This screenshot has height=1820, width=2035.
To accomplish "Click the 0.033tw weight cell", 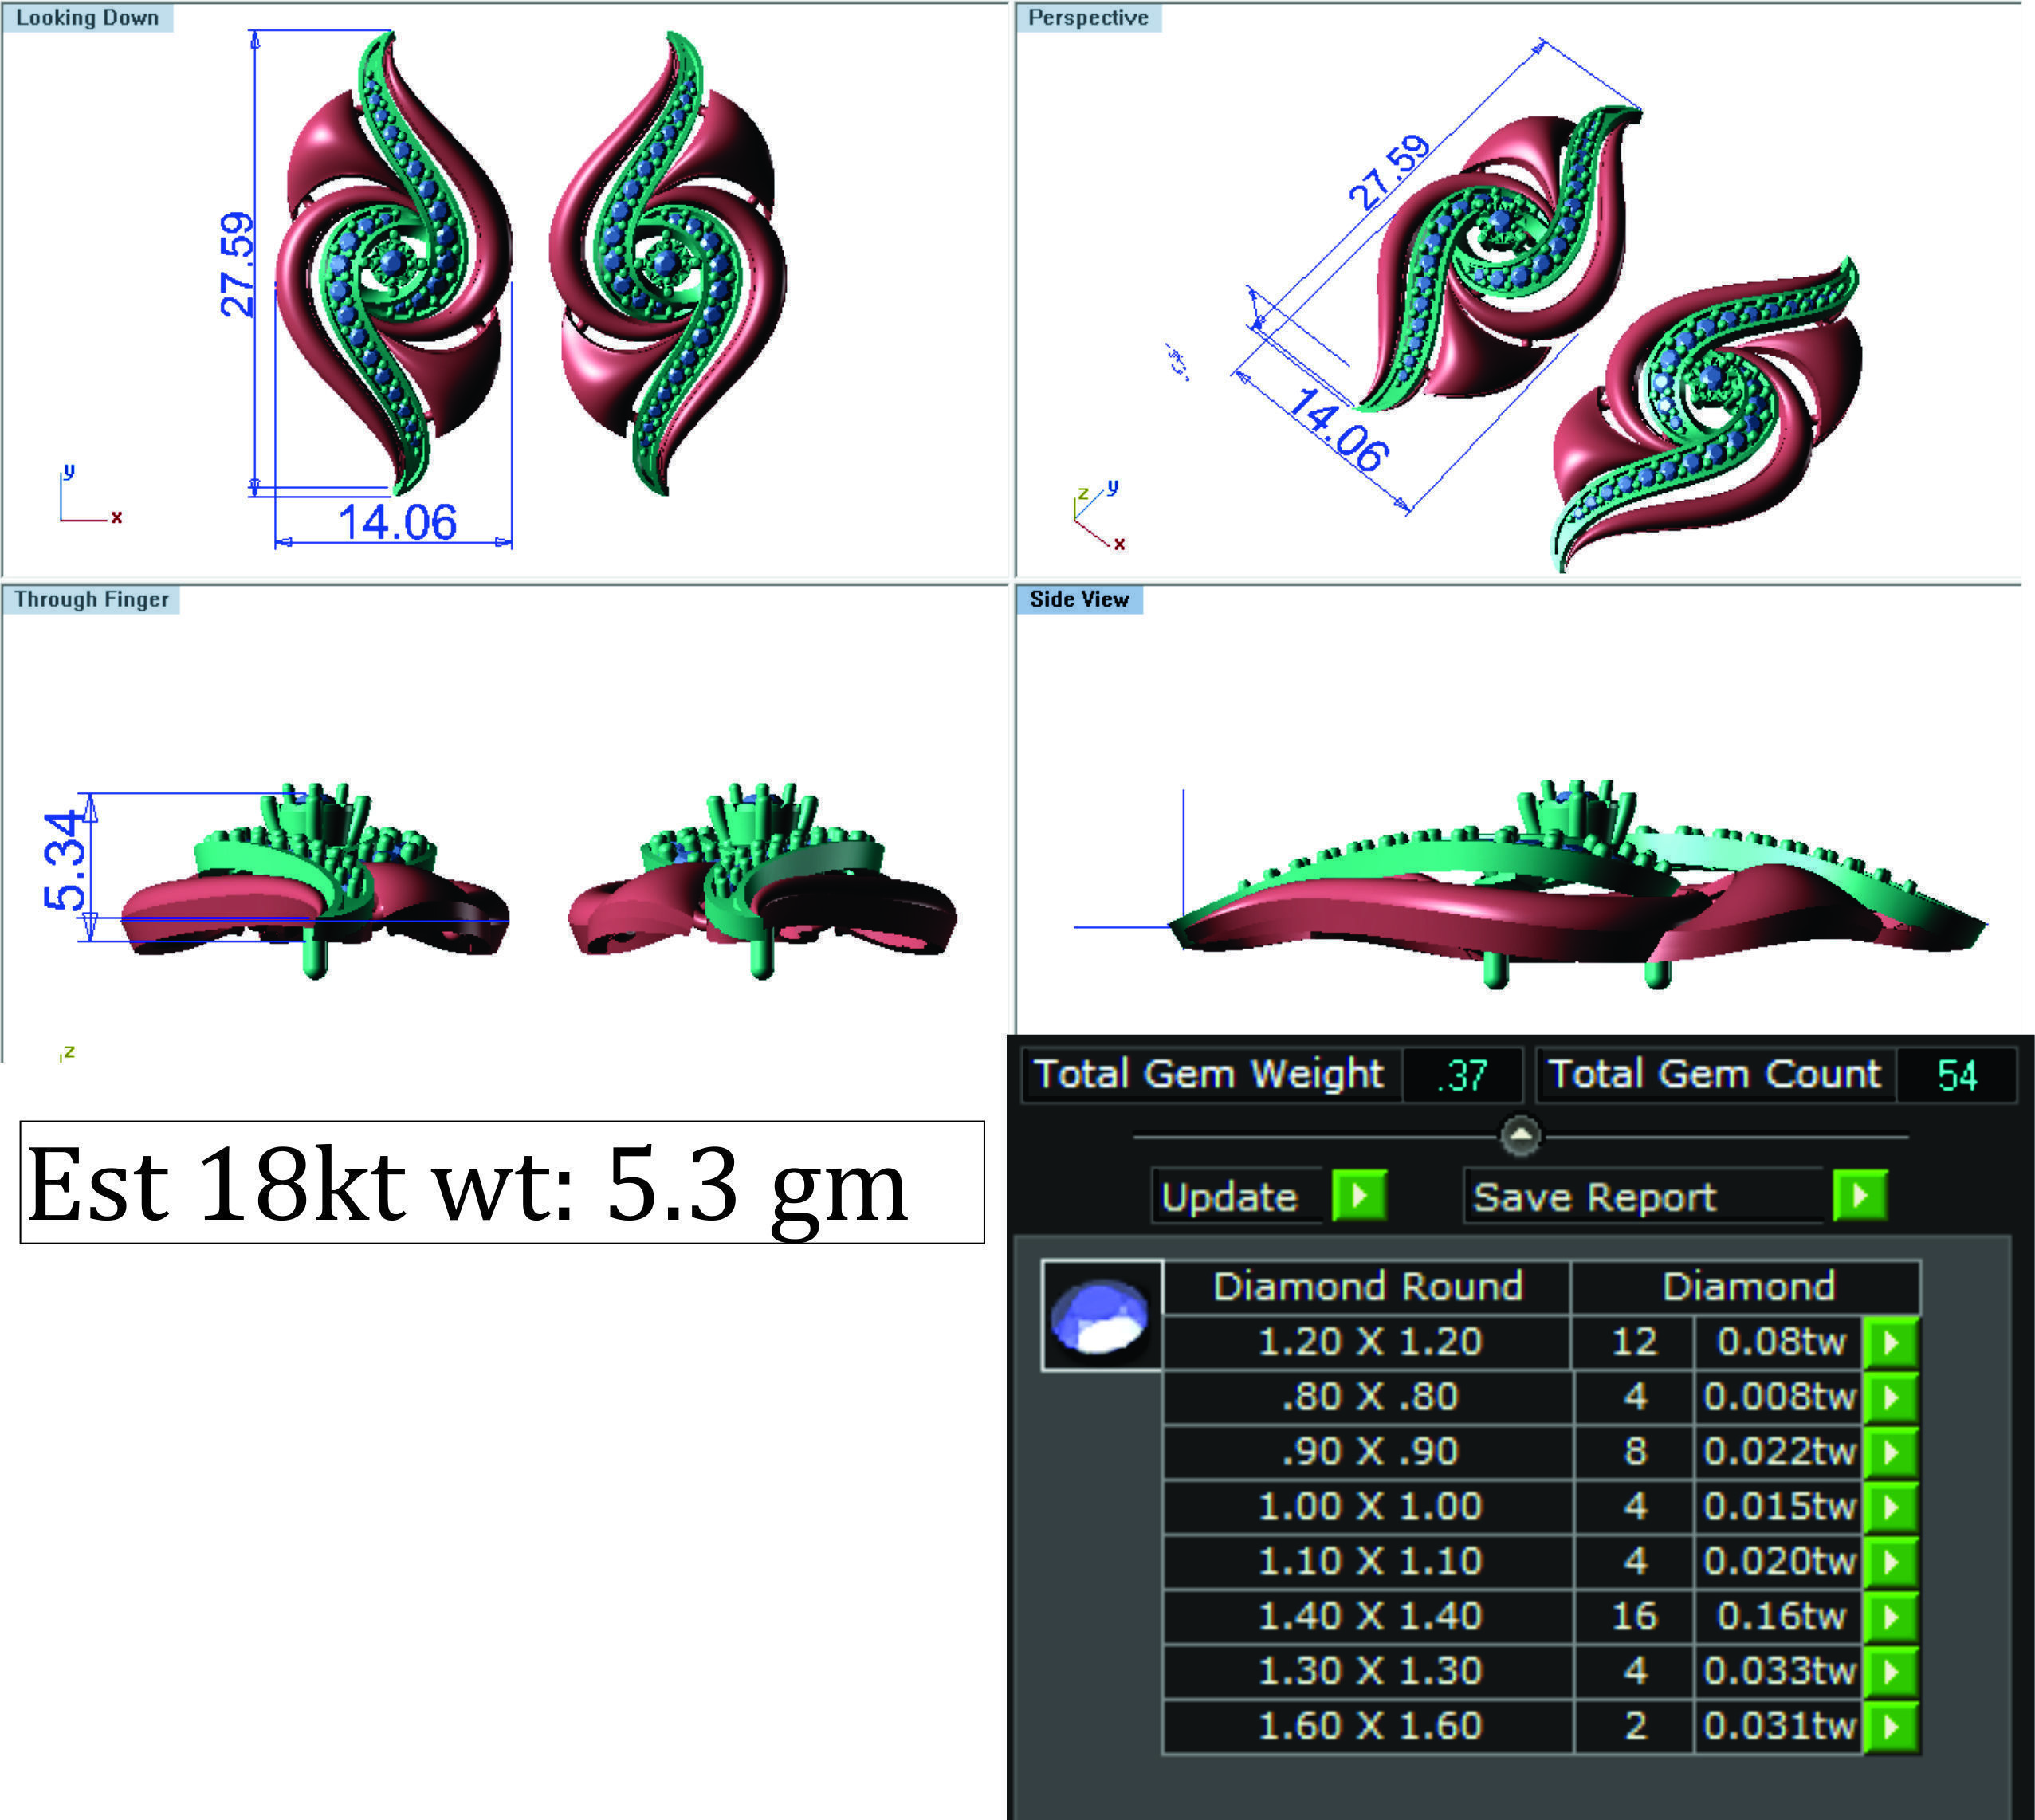I will click(x=1779, y=1672).
